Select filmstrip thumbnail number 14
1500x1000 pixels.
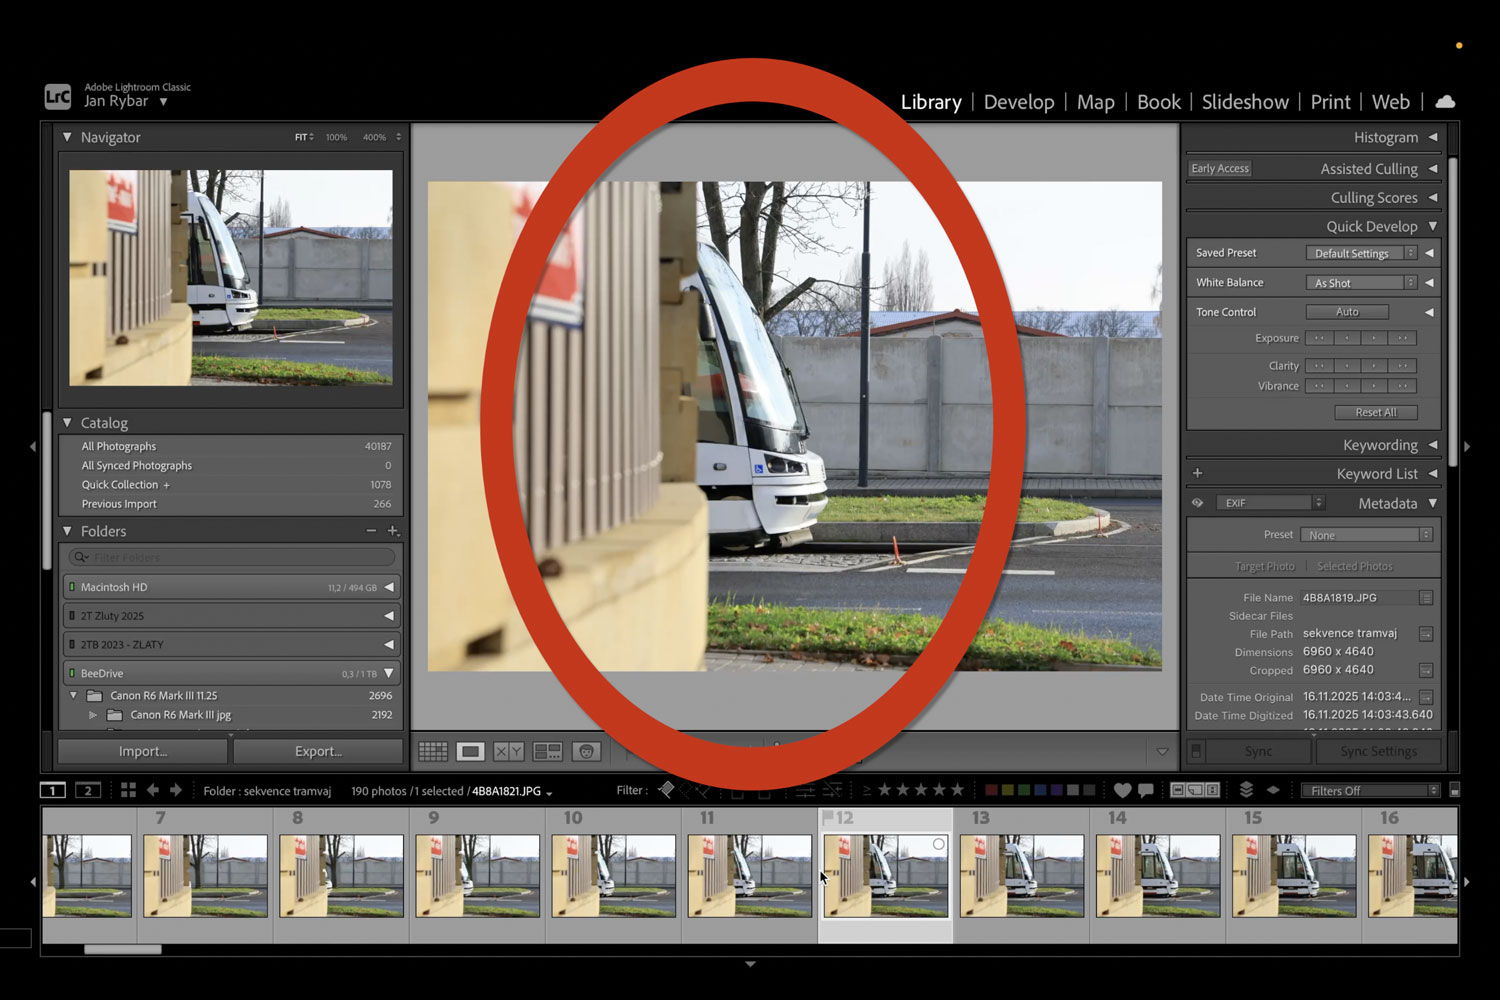click(x=1157, y=876)
